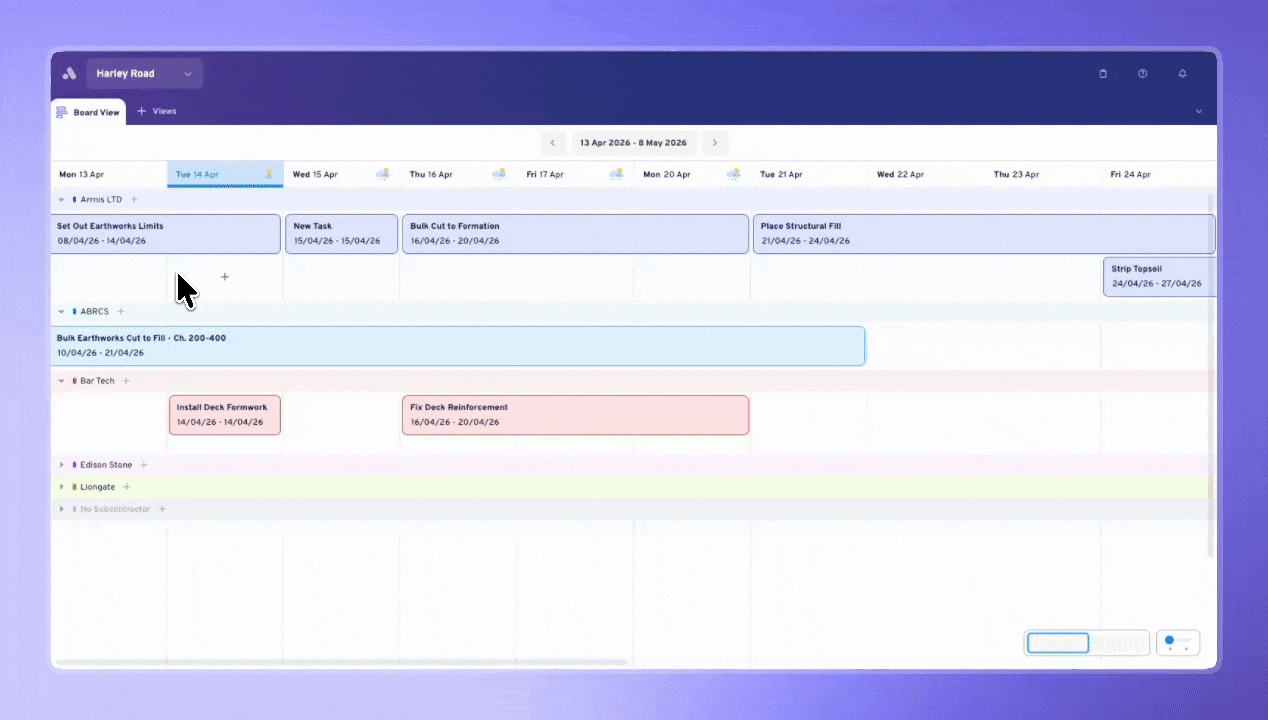This screenshot has width=1268, height=720.
Task: Add a task to Arrnis LTD group
Action: click(x=135, y=200)
